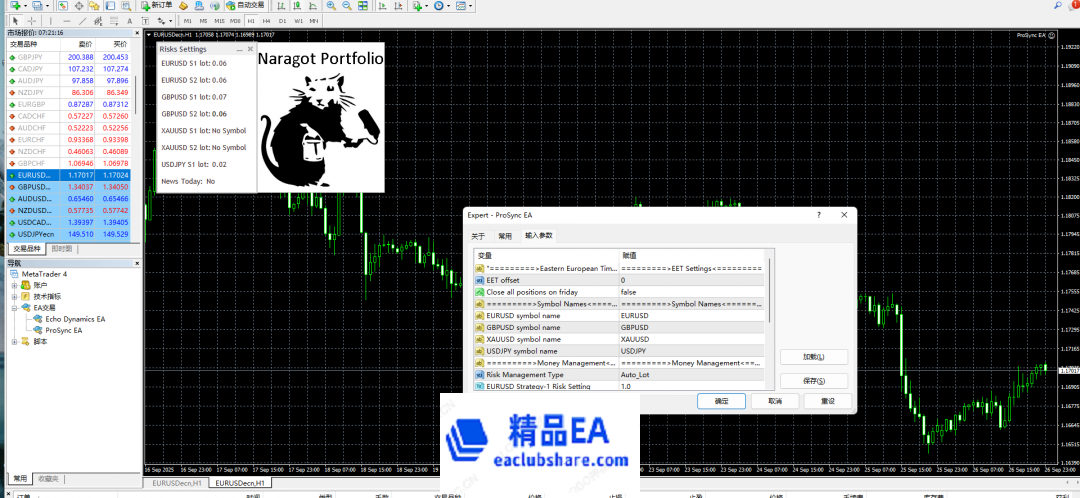Open the 即时图 tick chart tab
Screen dimensions: 1080x498
pyautogui.click(x=61, y=249)
